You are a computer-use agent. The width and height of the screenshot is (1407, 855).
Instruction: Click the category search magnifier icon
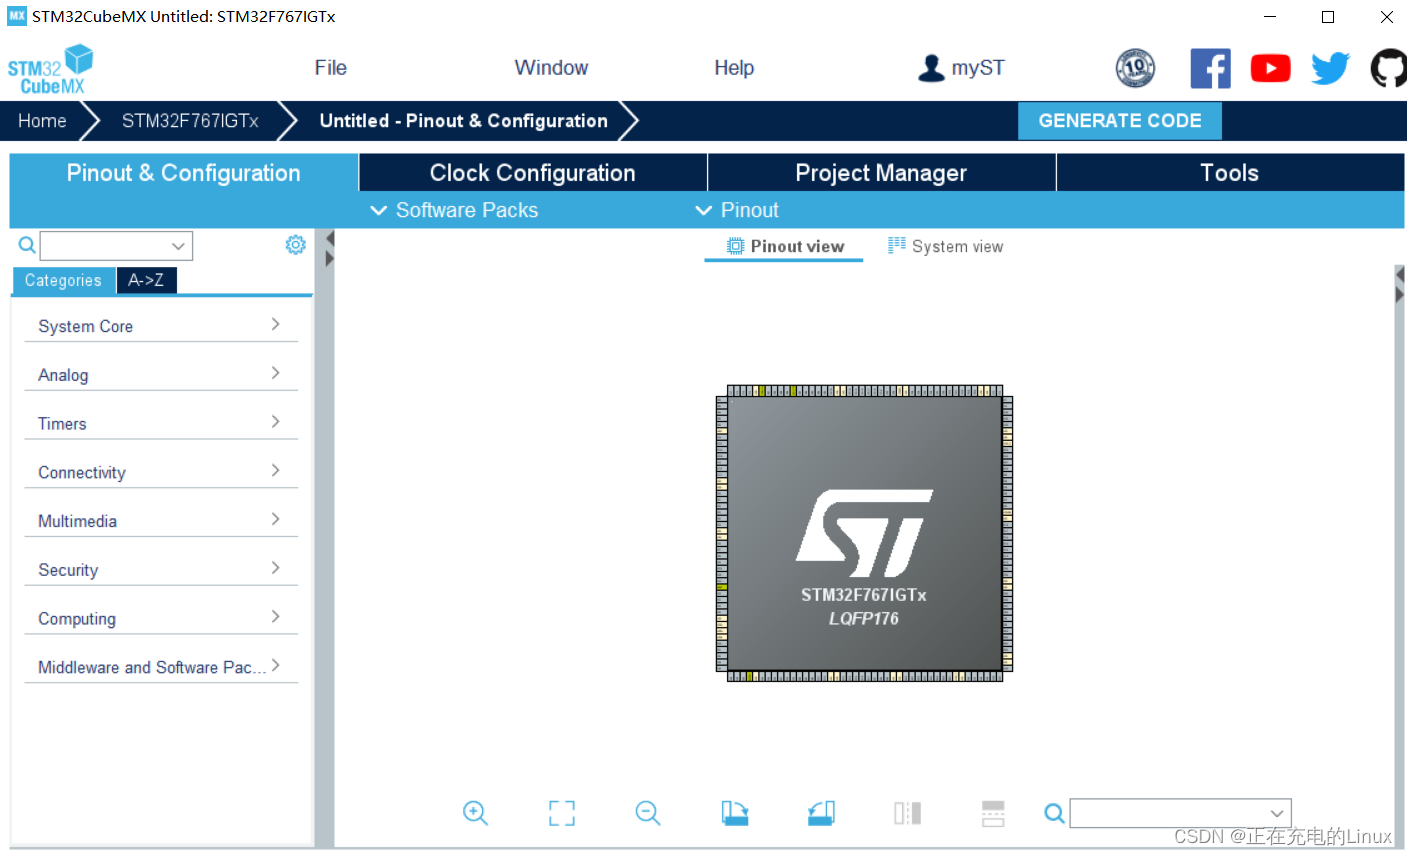point(27,245)
